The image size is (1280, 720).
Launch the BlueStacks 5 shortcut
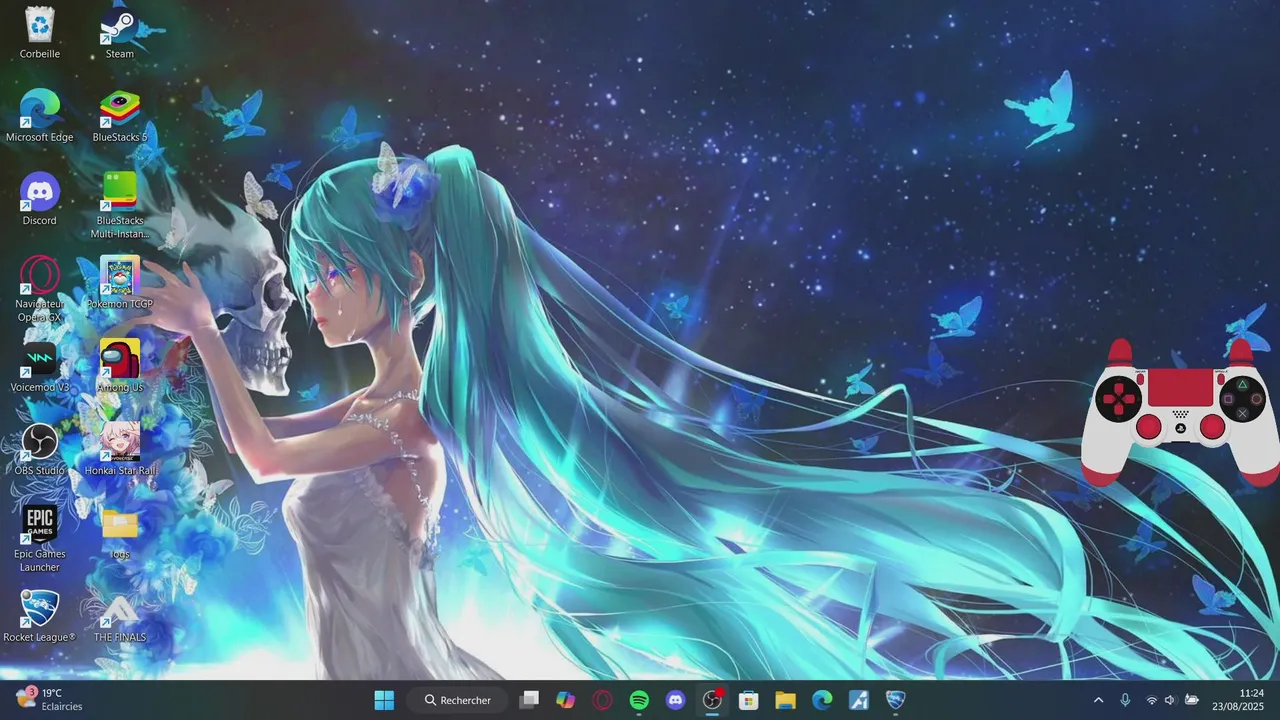click(120, 116)
